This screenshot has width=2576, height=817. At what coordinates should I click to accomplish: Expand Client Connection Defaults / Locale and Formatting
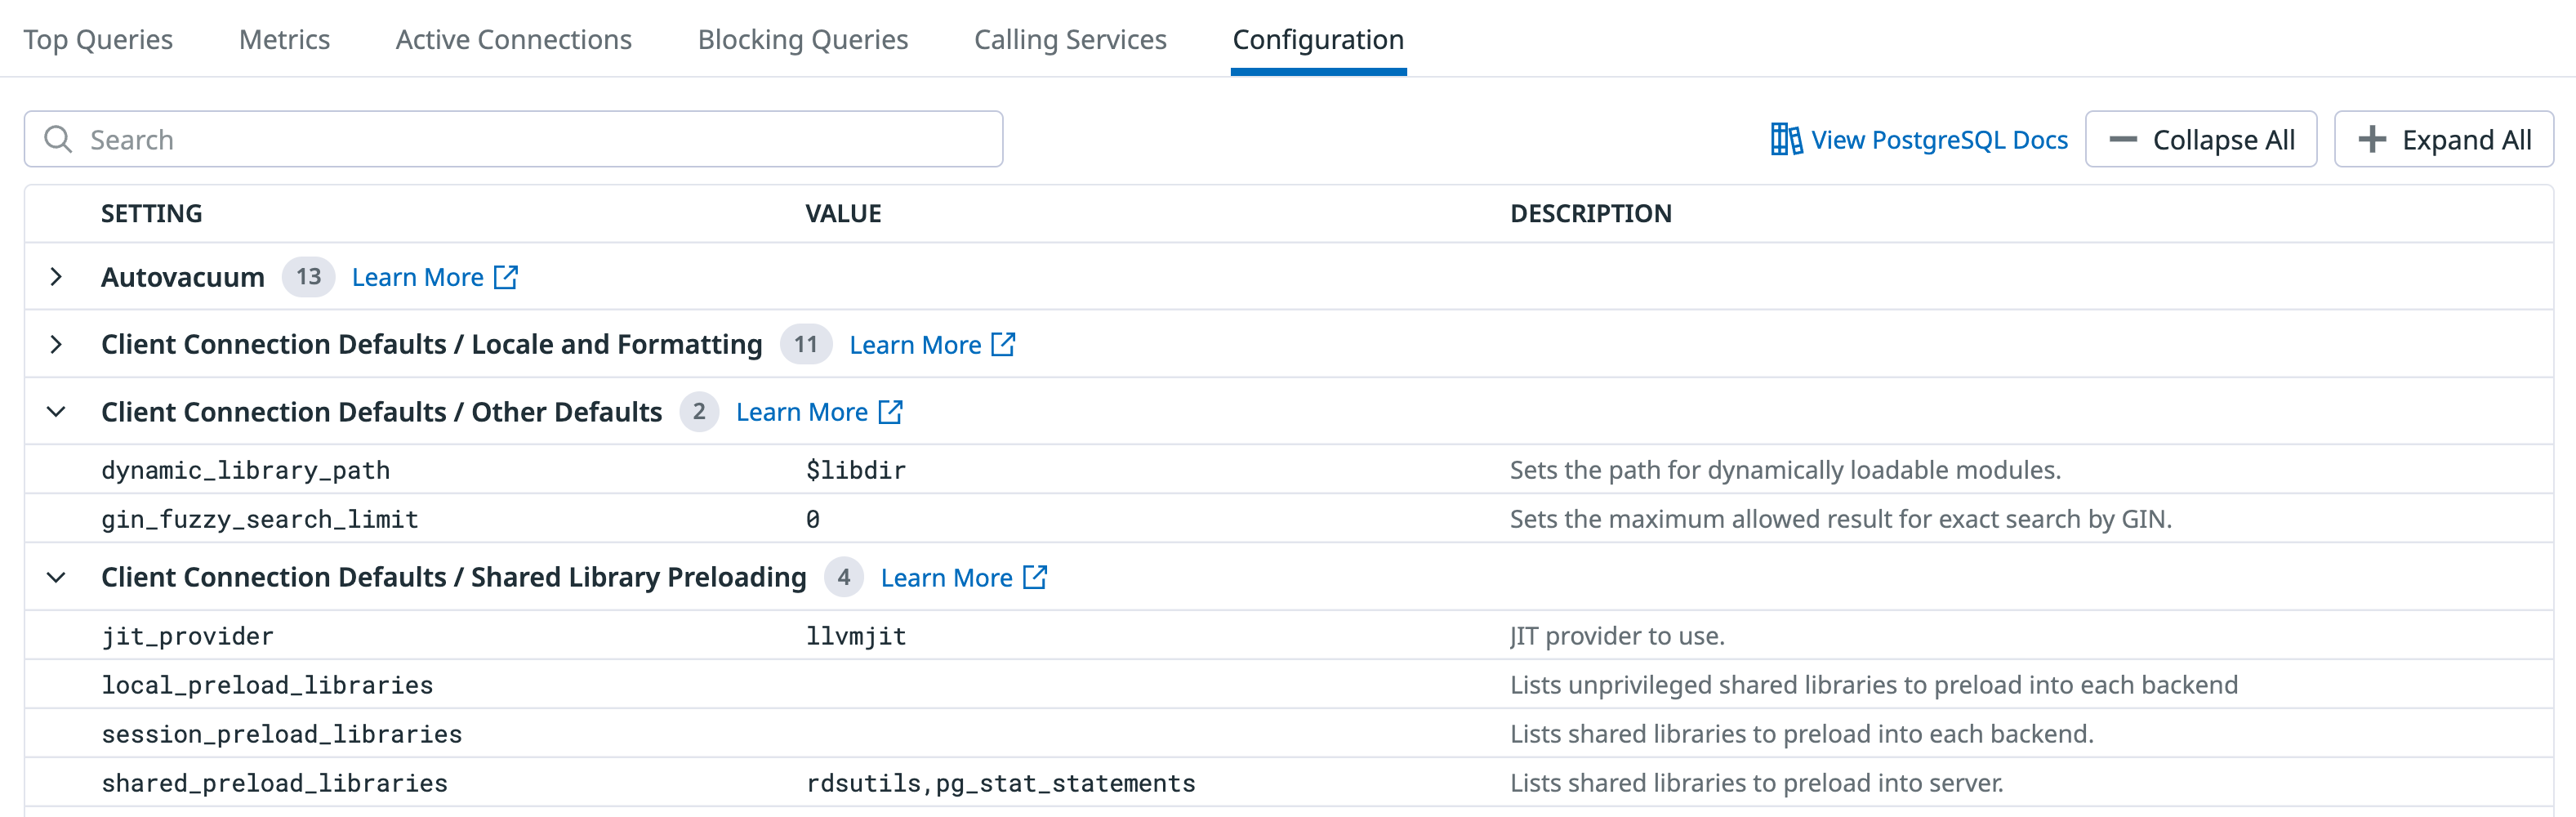click(56, 344)
